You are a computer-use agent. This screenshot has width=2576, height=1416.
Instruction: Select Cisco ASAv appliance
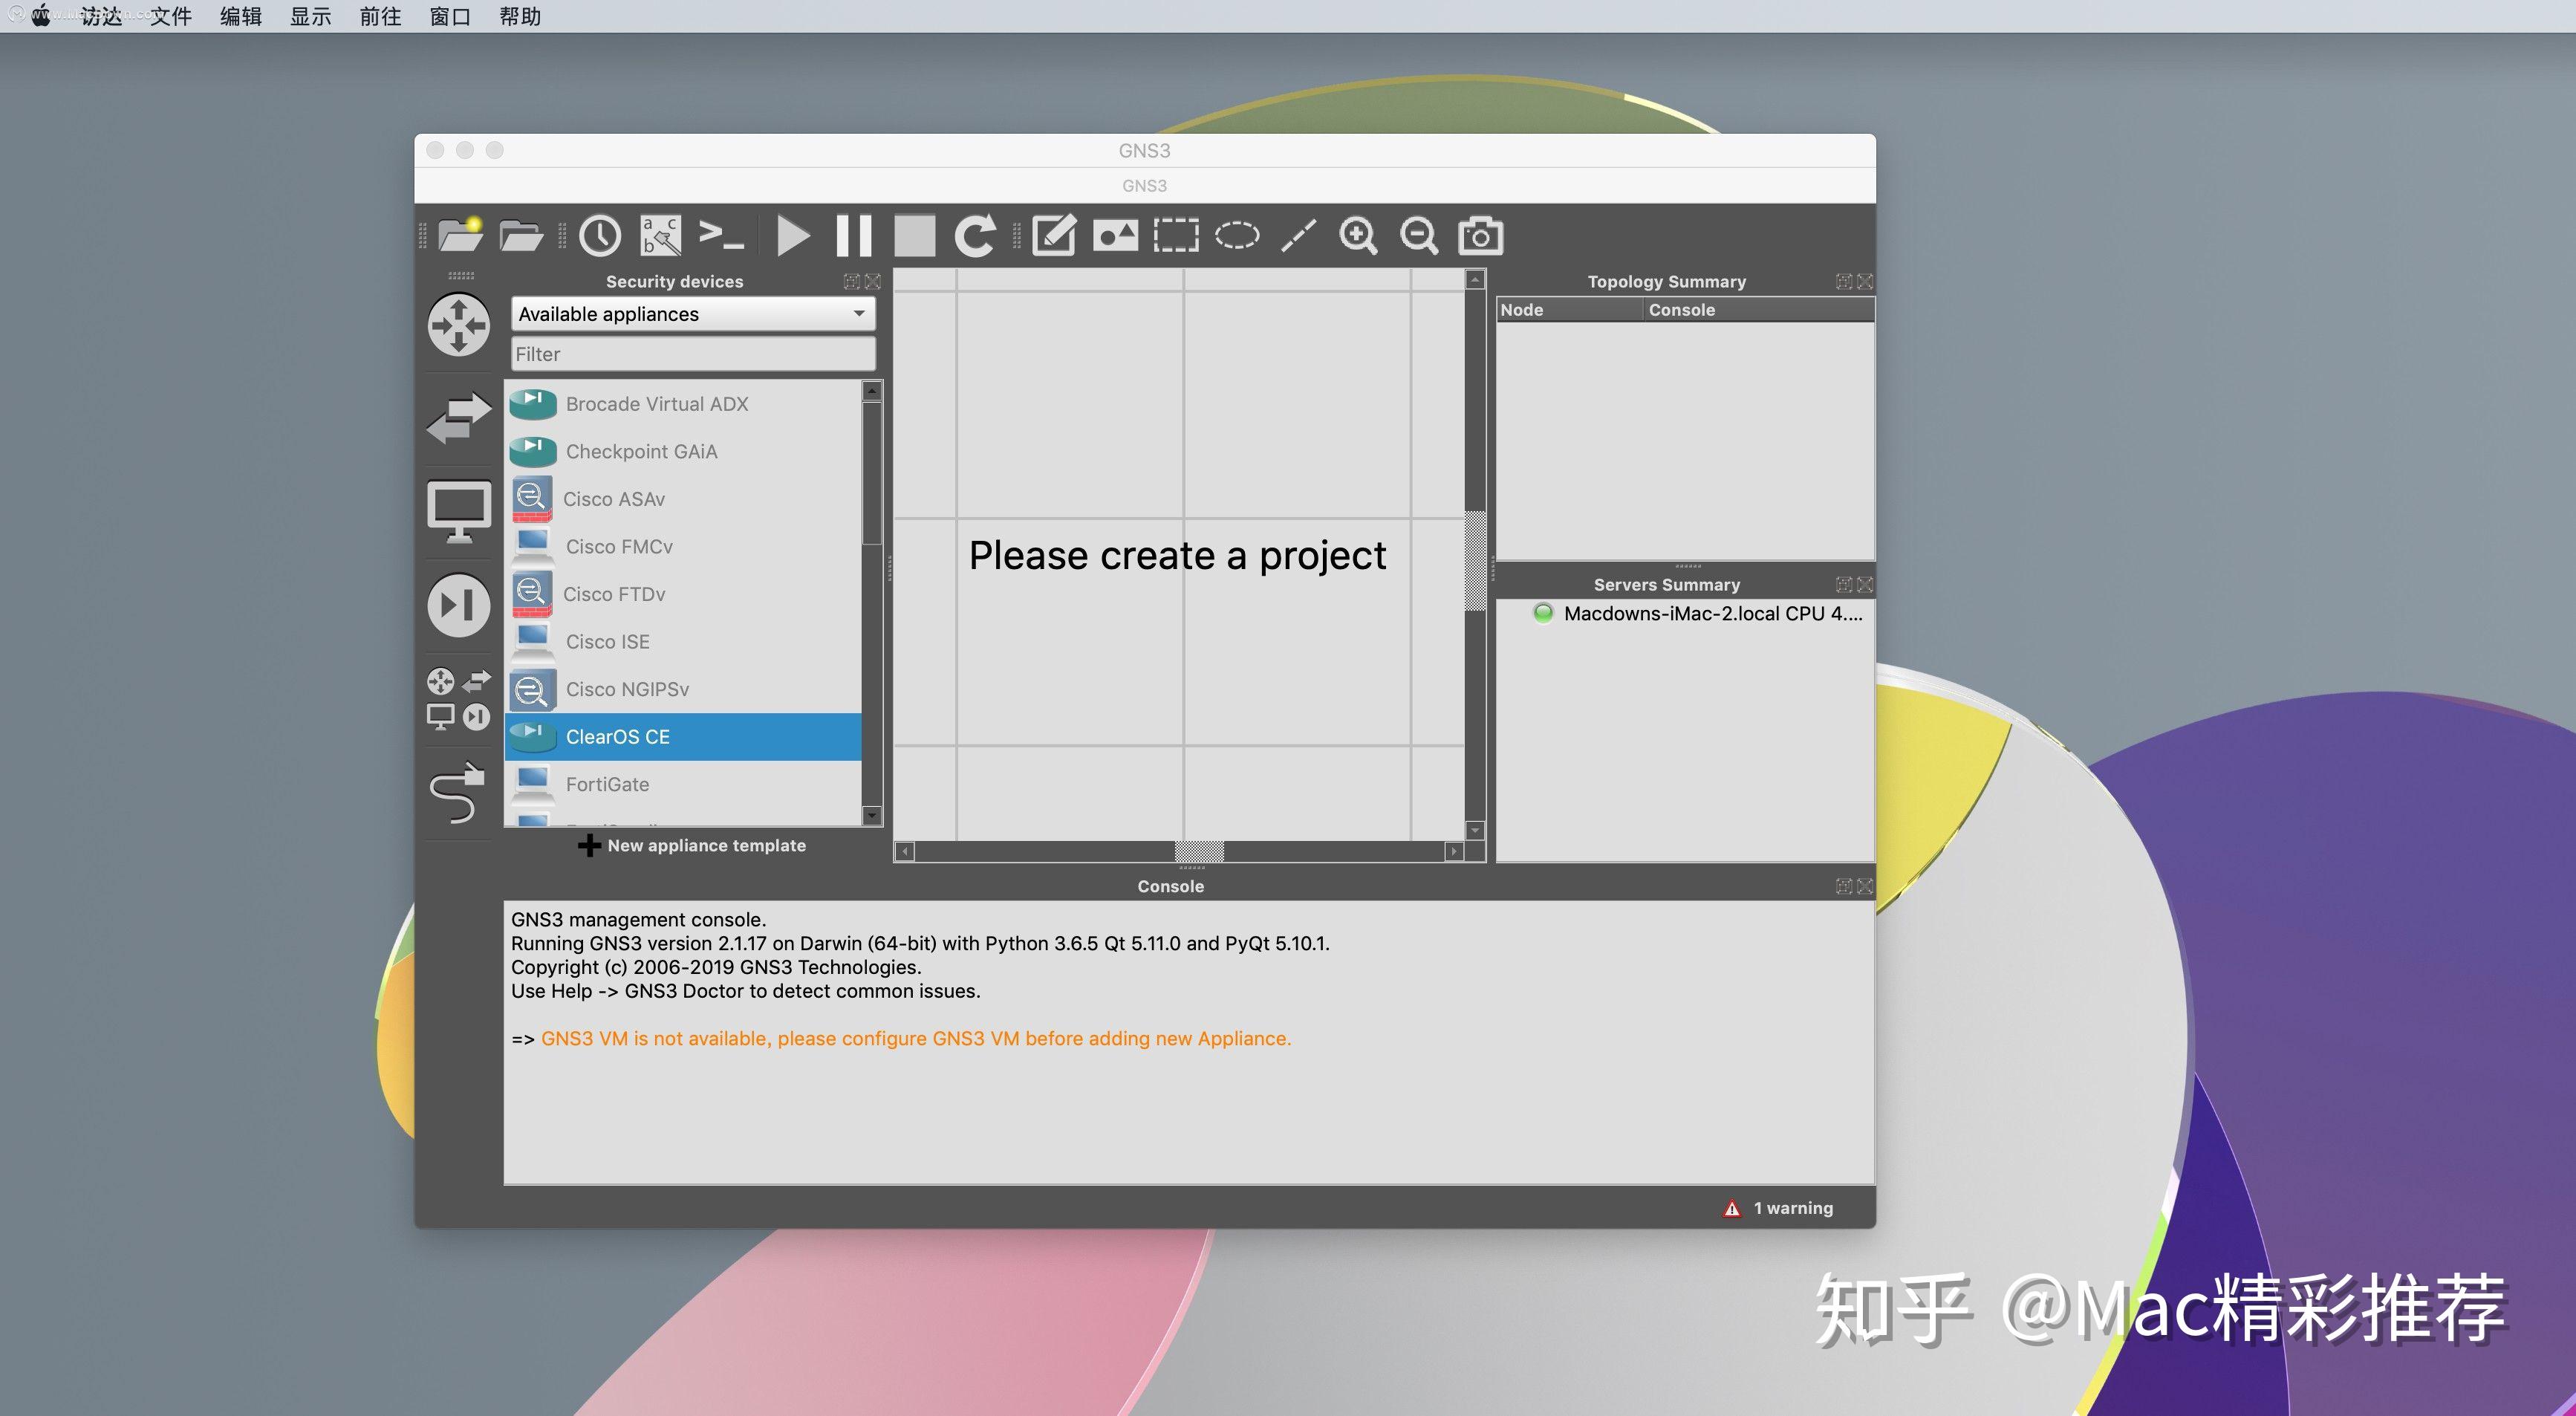(683, 499)
